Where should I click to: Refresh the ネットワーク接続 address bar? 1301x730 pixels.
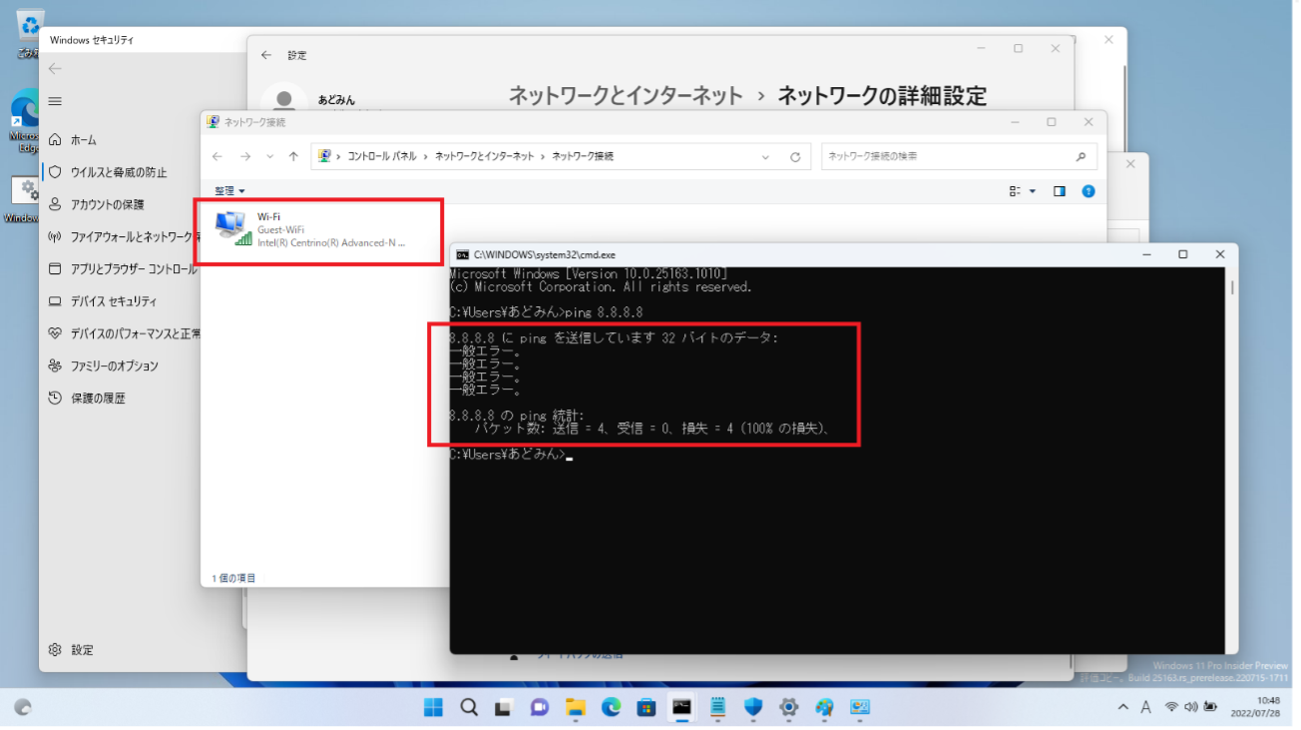click(x=795, y=157)
